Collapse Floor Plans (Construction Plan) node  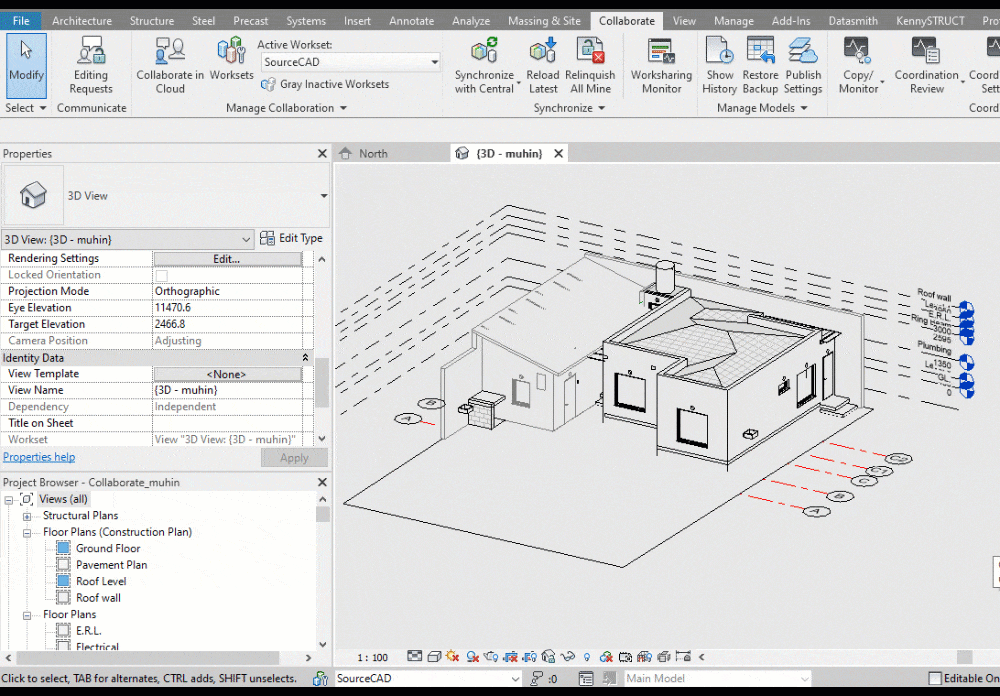(27, 533)
